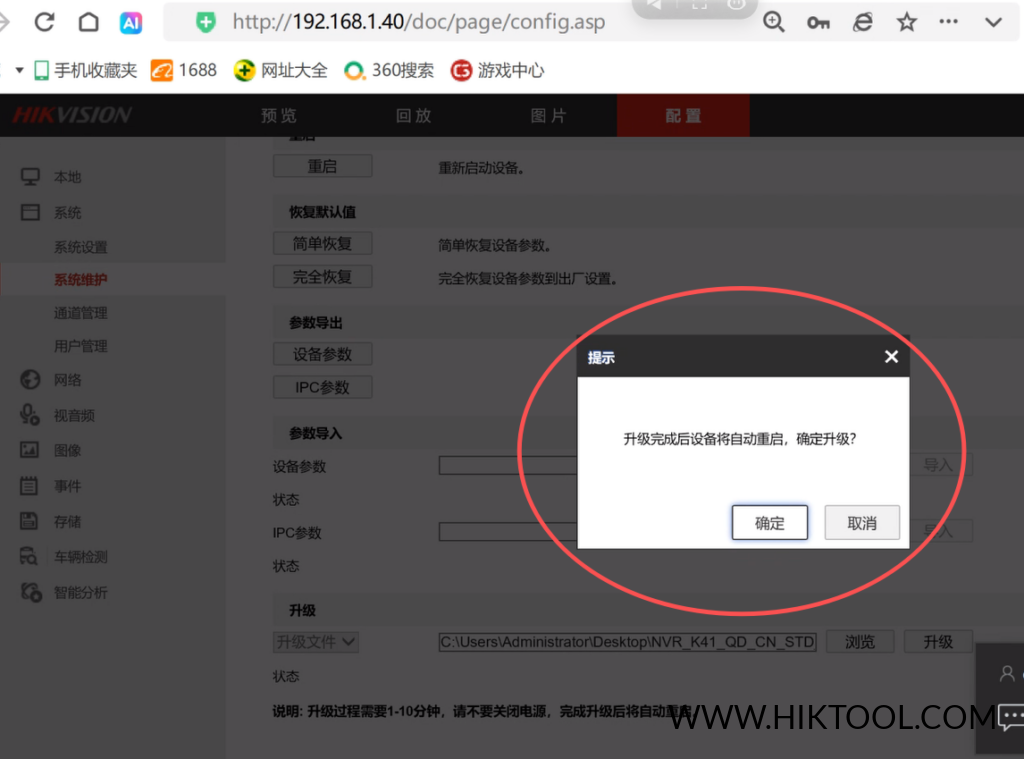This screenshot has width=1024, height=759.
Task: Click the 存储 floppy disk icon
Action: tap(29, 521)
